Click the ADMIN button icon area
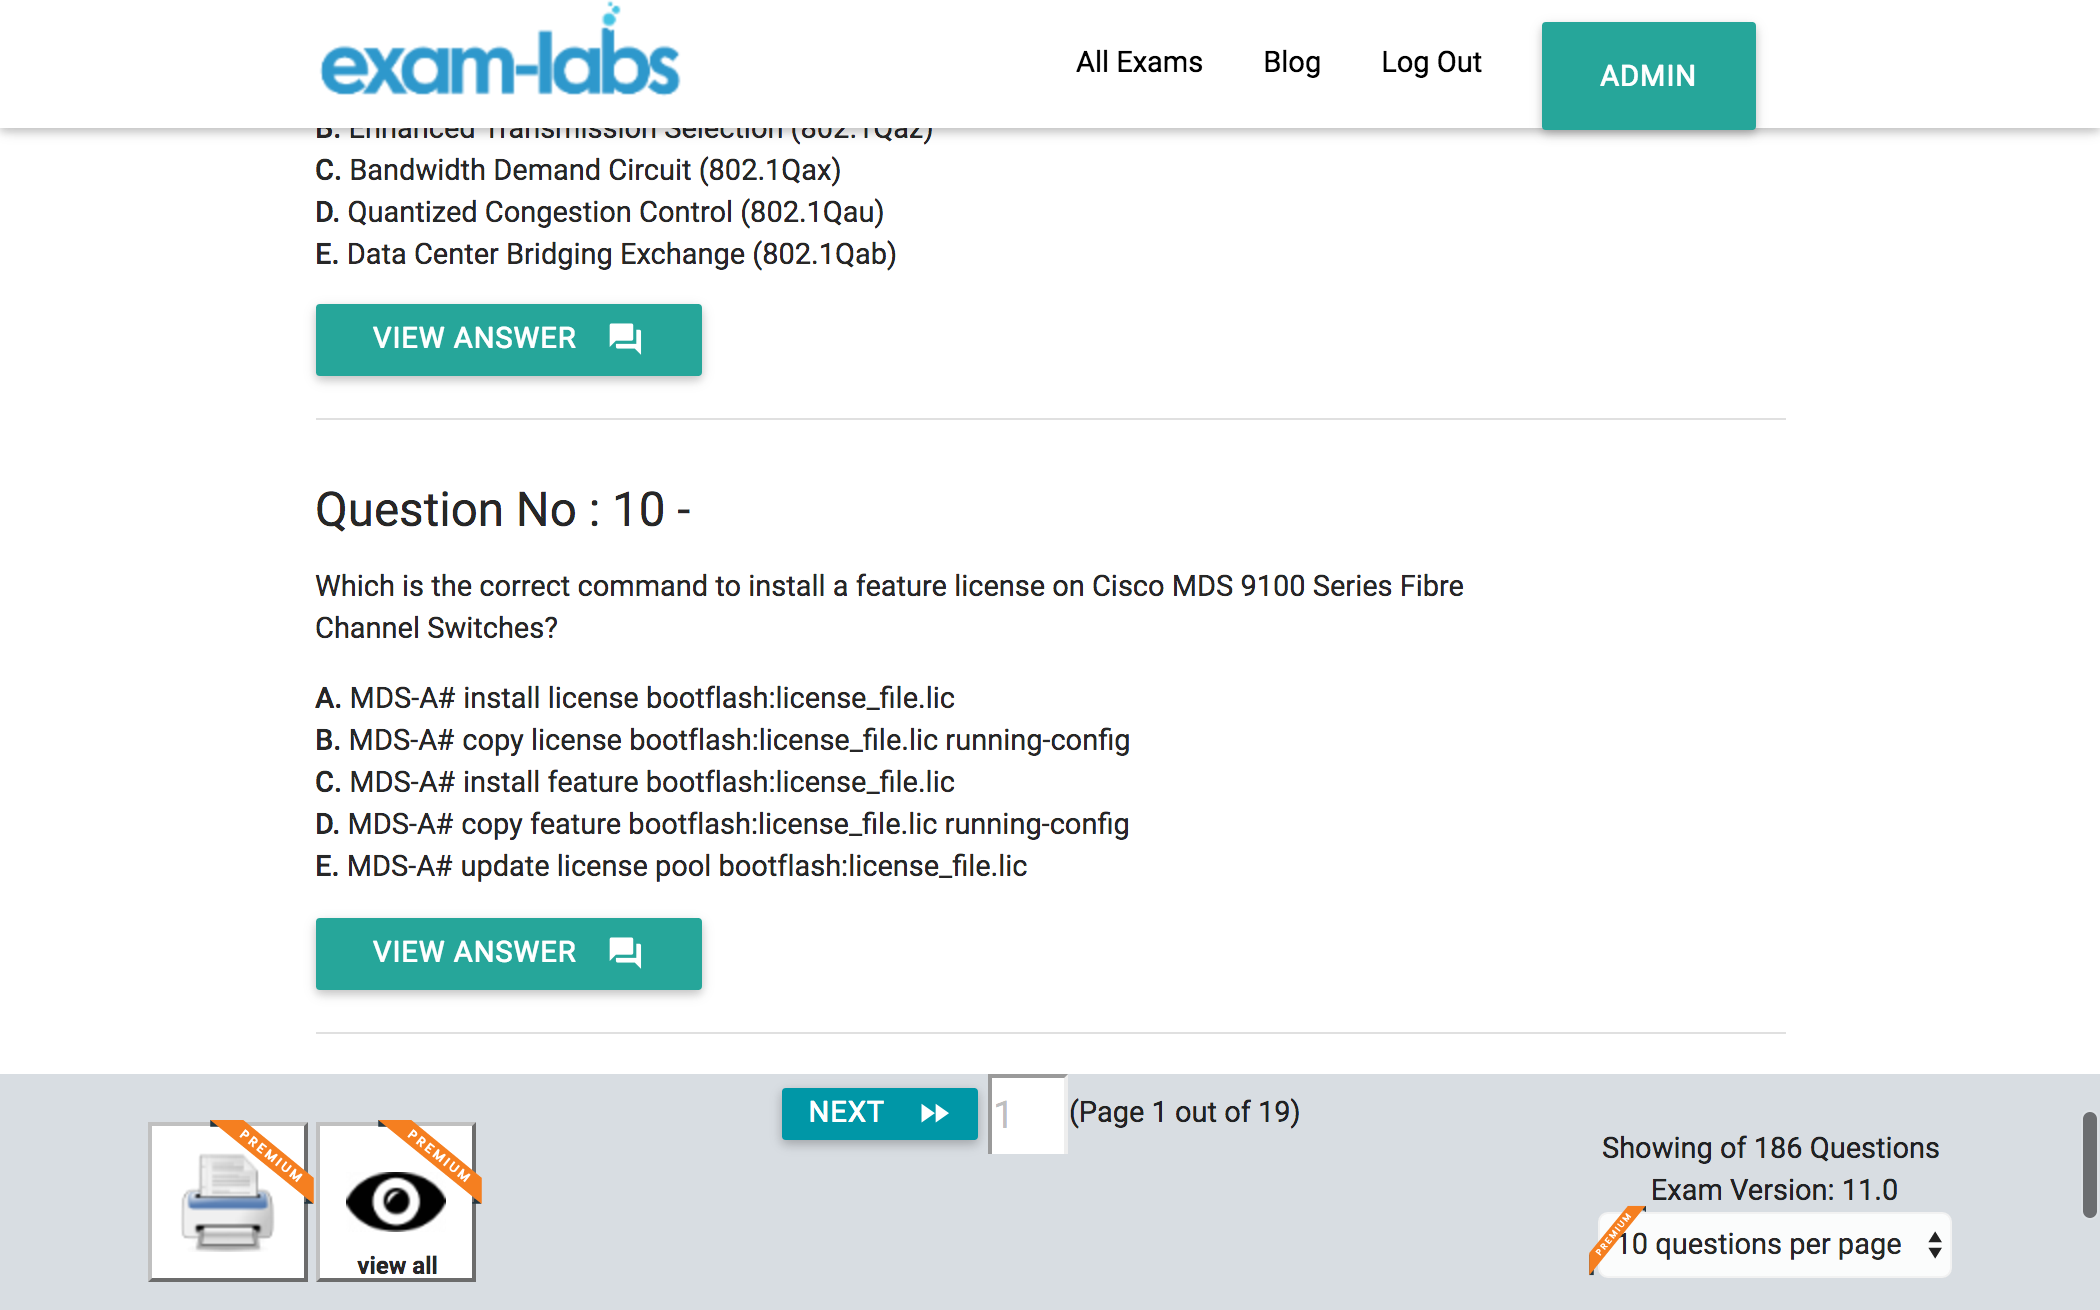The image size is (2100, 1310). [1649, 74]
